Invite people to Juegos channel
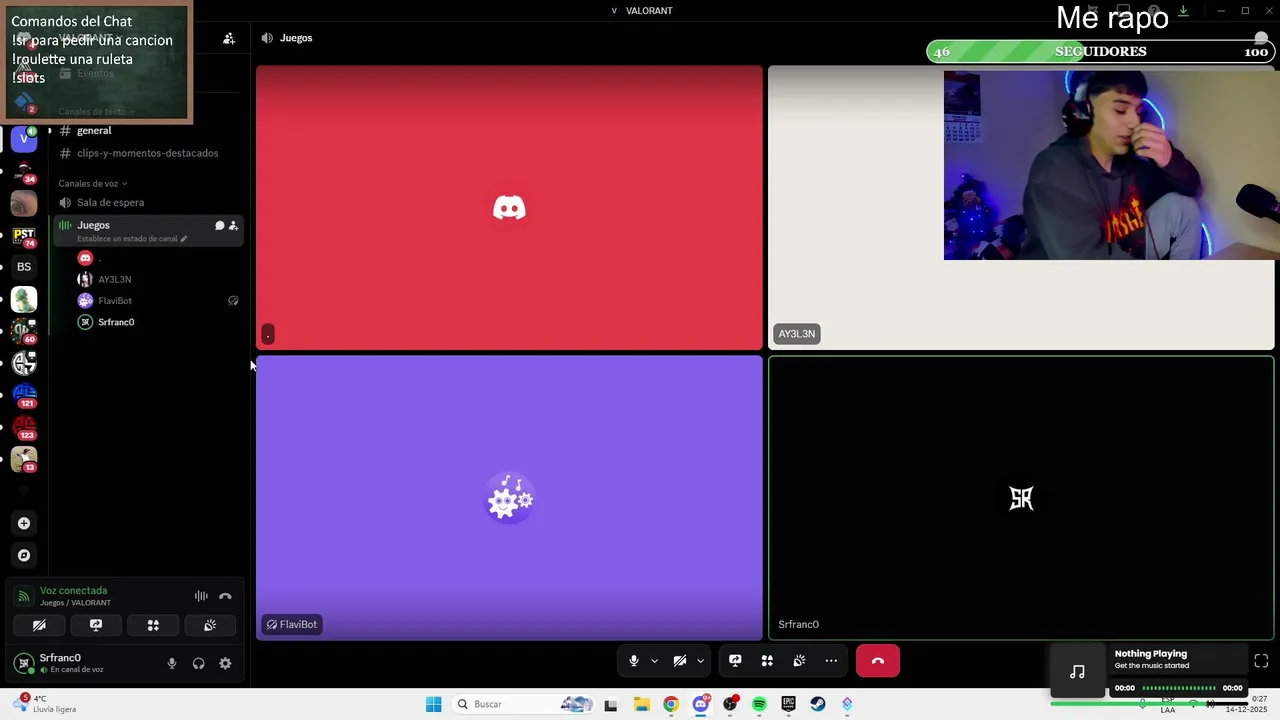The height and width of the screenshot is (720, 1280). point(233,225)
